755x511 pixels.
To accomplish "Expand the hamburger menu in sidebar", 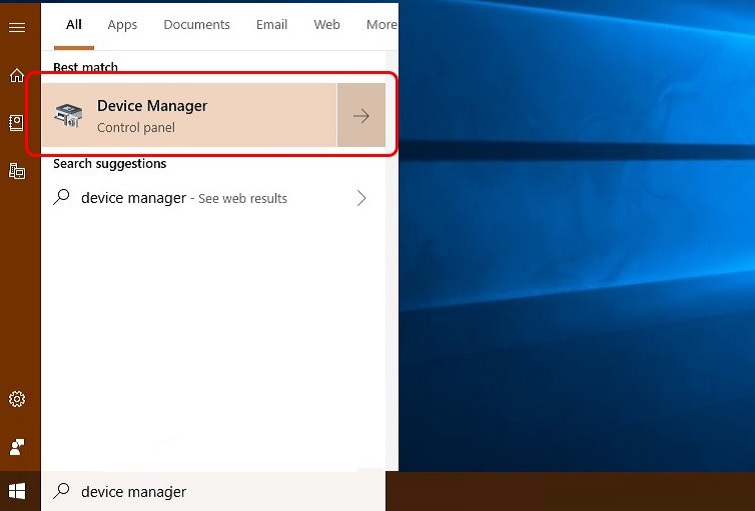I will [17, 27].
